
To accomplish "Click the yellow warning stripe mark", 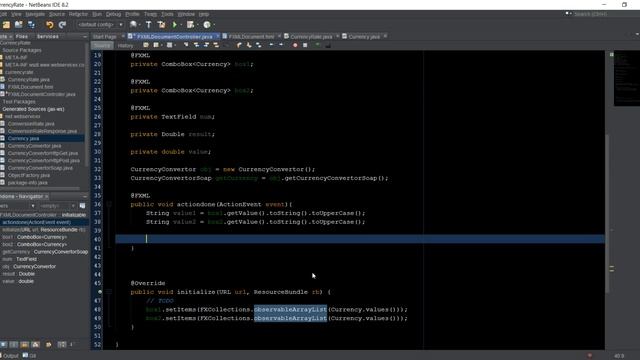I will (x=611, y=269).
